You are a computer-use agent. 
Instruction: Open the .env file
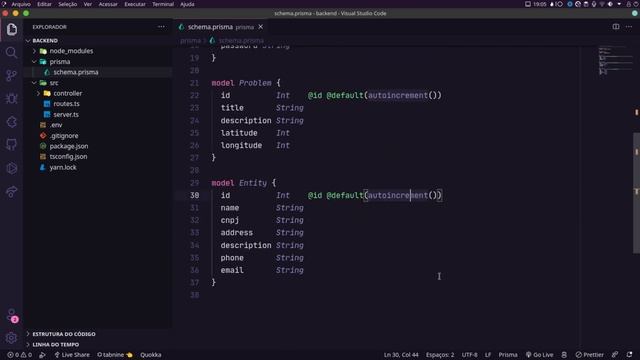pyautogui.click(x=98, y=125)
